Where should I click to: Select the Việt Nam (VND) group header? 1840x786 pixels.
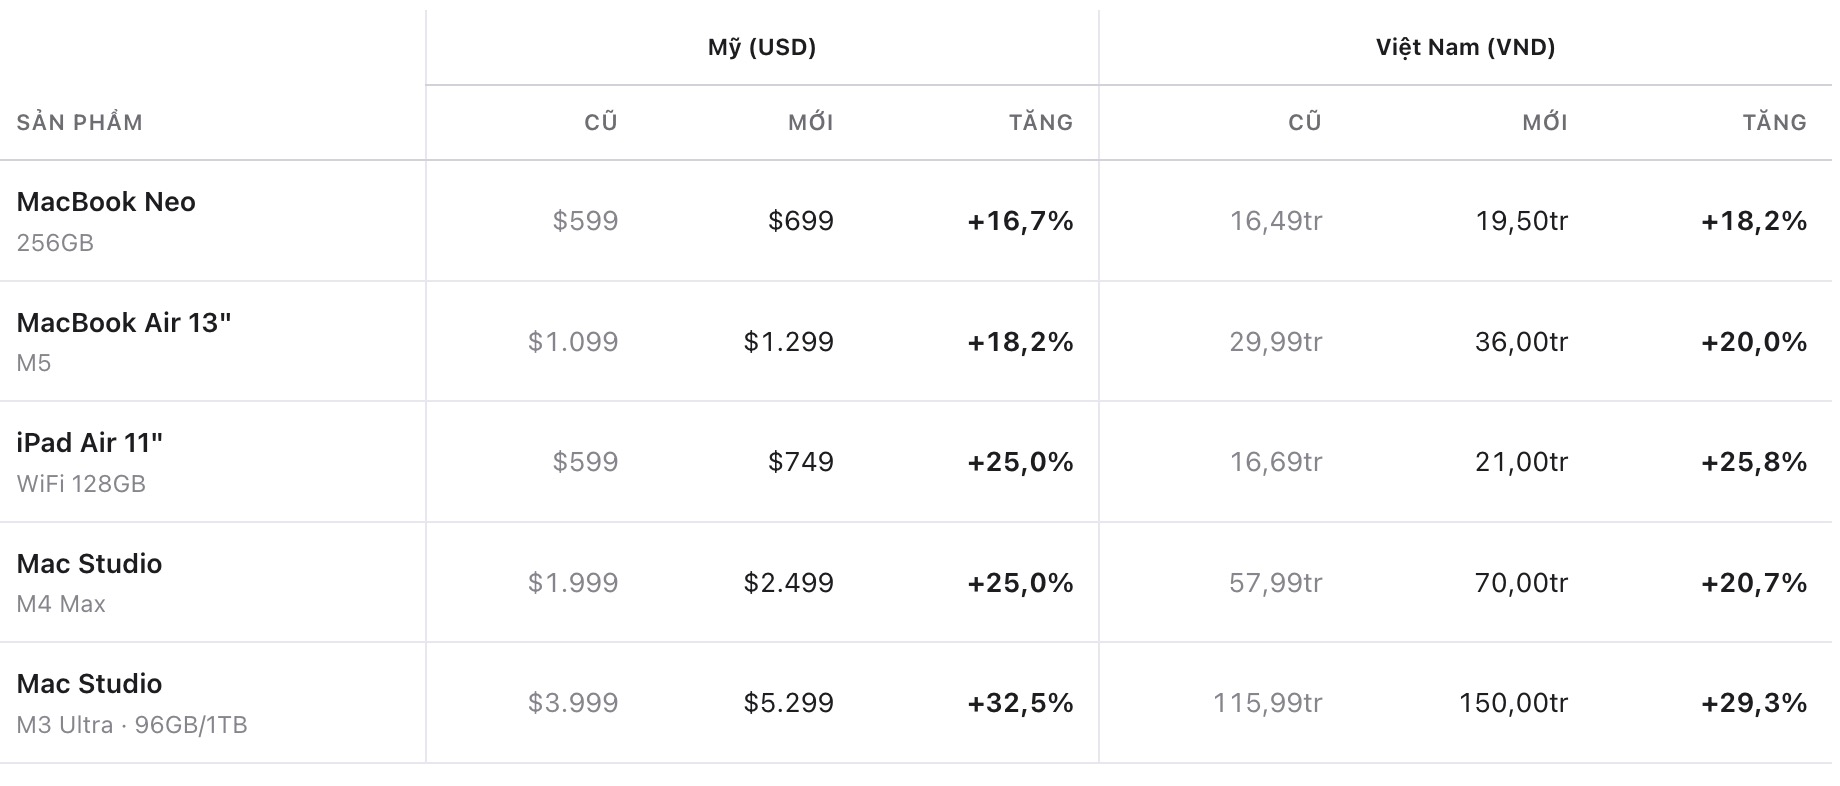(x=1465, y=47)
